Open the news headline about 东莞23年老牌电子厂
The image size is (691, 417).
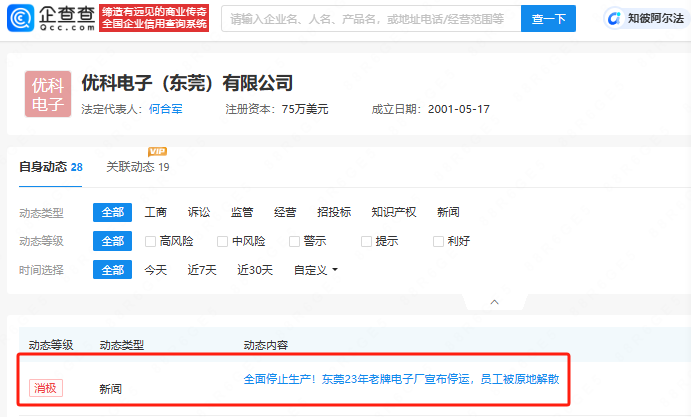point(401,379)
